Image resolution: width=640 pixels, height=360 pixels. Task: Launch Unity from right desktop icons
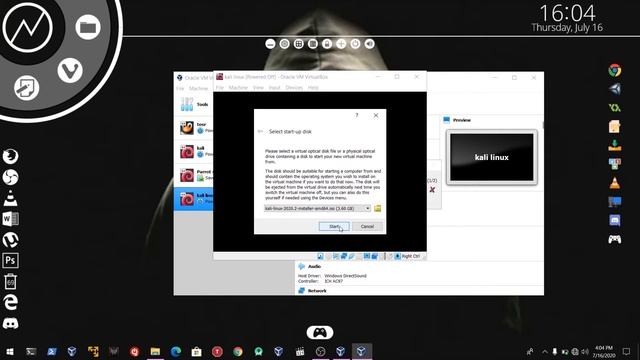[615, 89]
